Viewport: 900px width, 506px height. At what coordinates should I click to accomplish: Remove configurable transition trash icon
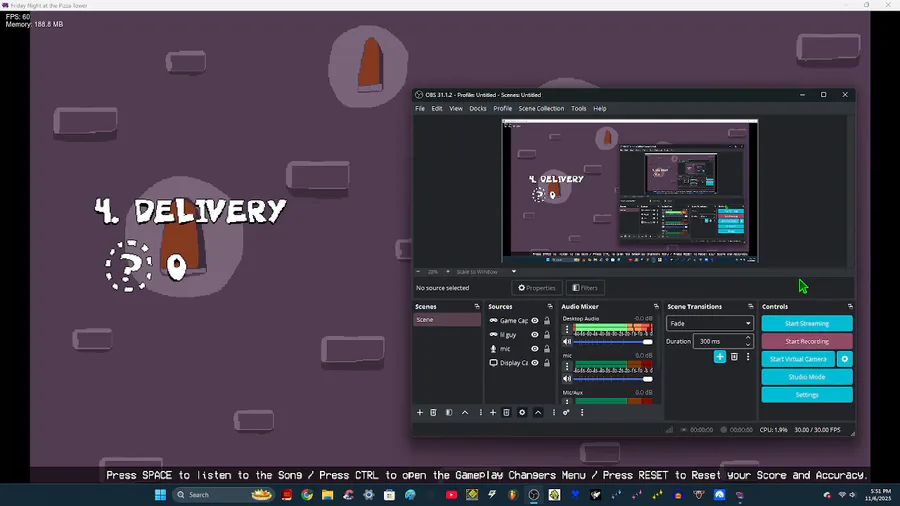coord(734,357)
